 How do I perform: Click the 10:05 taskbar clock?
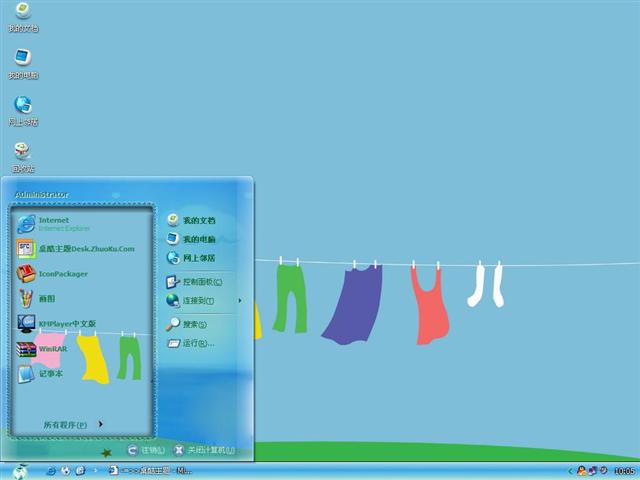tap(624, 471)
